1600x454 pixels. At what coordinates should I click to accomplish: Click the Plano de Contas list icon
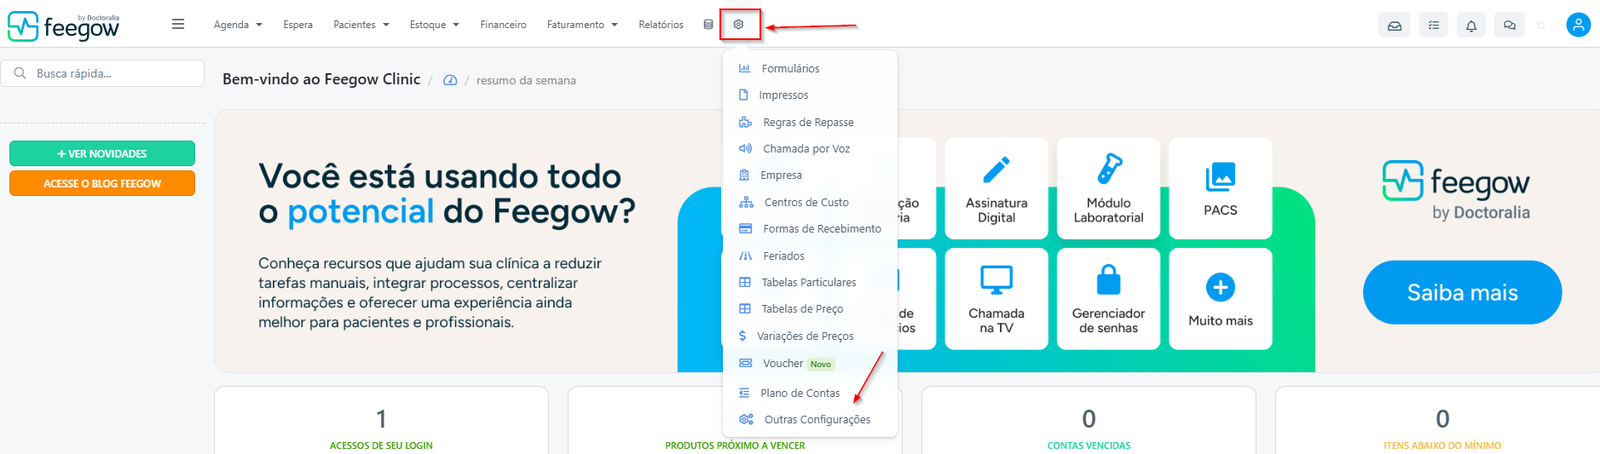[x=744, y=393]
